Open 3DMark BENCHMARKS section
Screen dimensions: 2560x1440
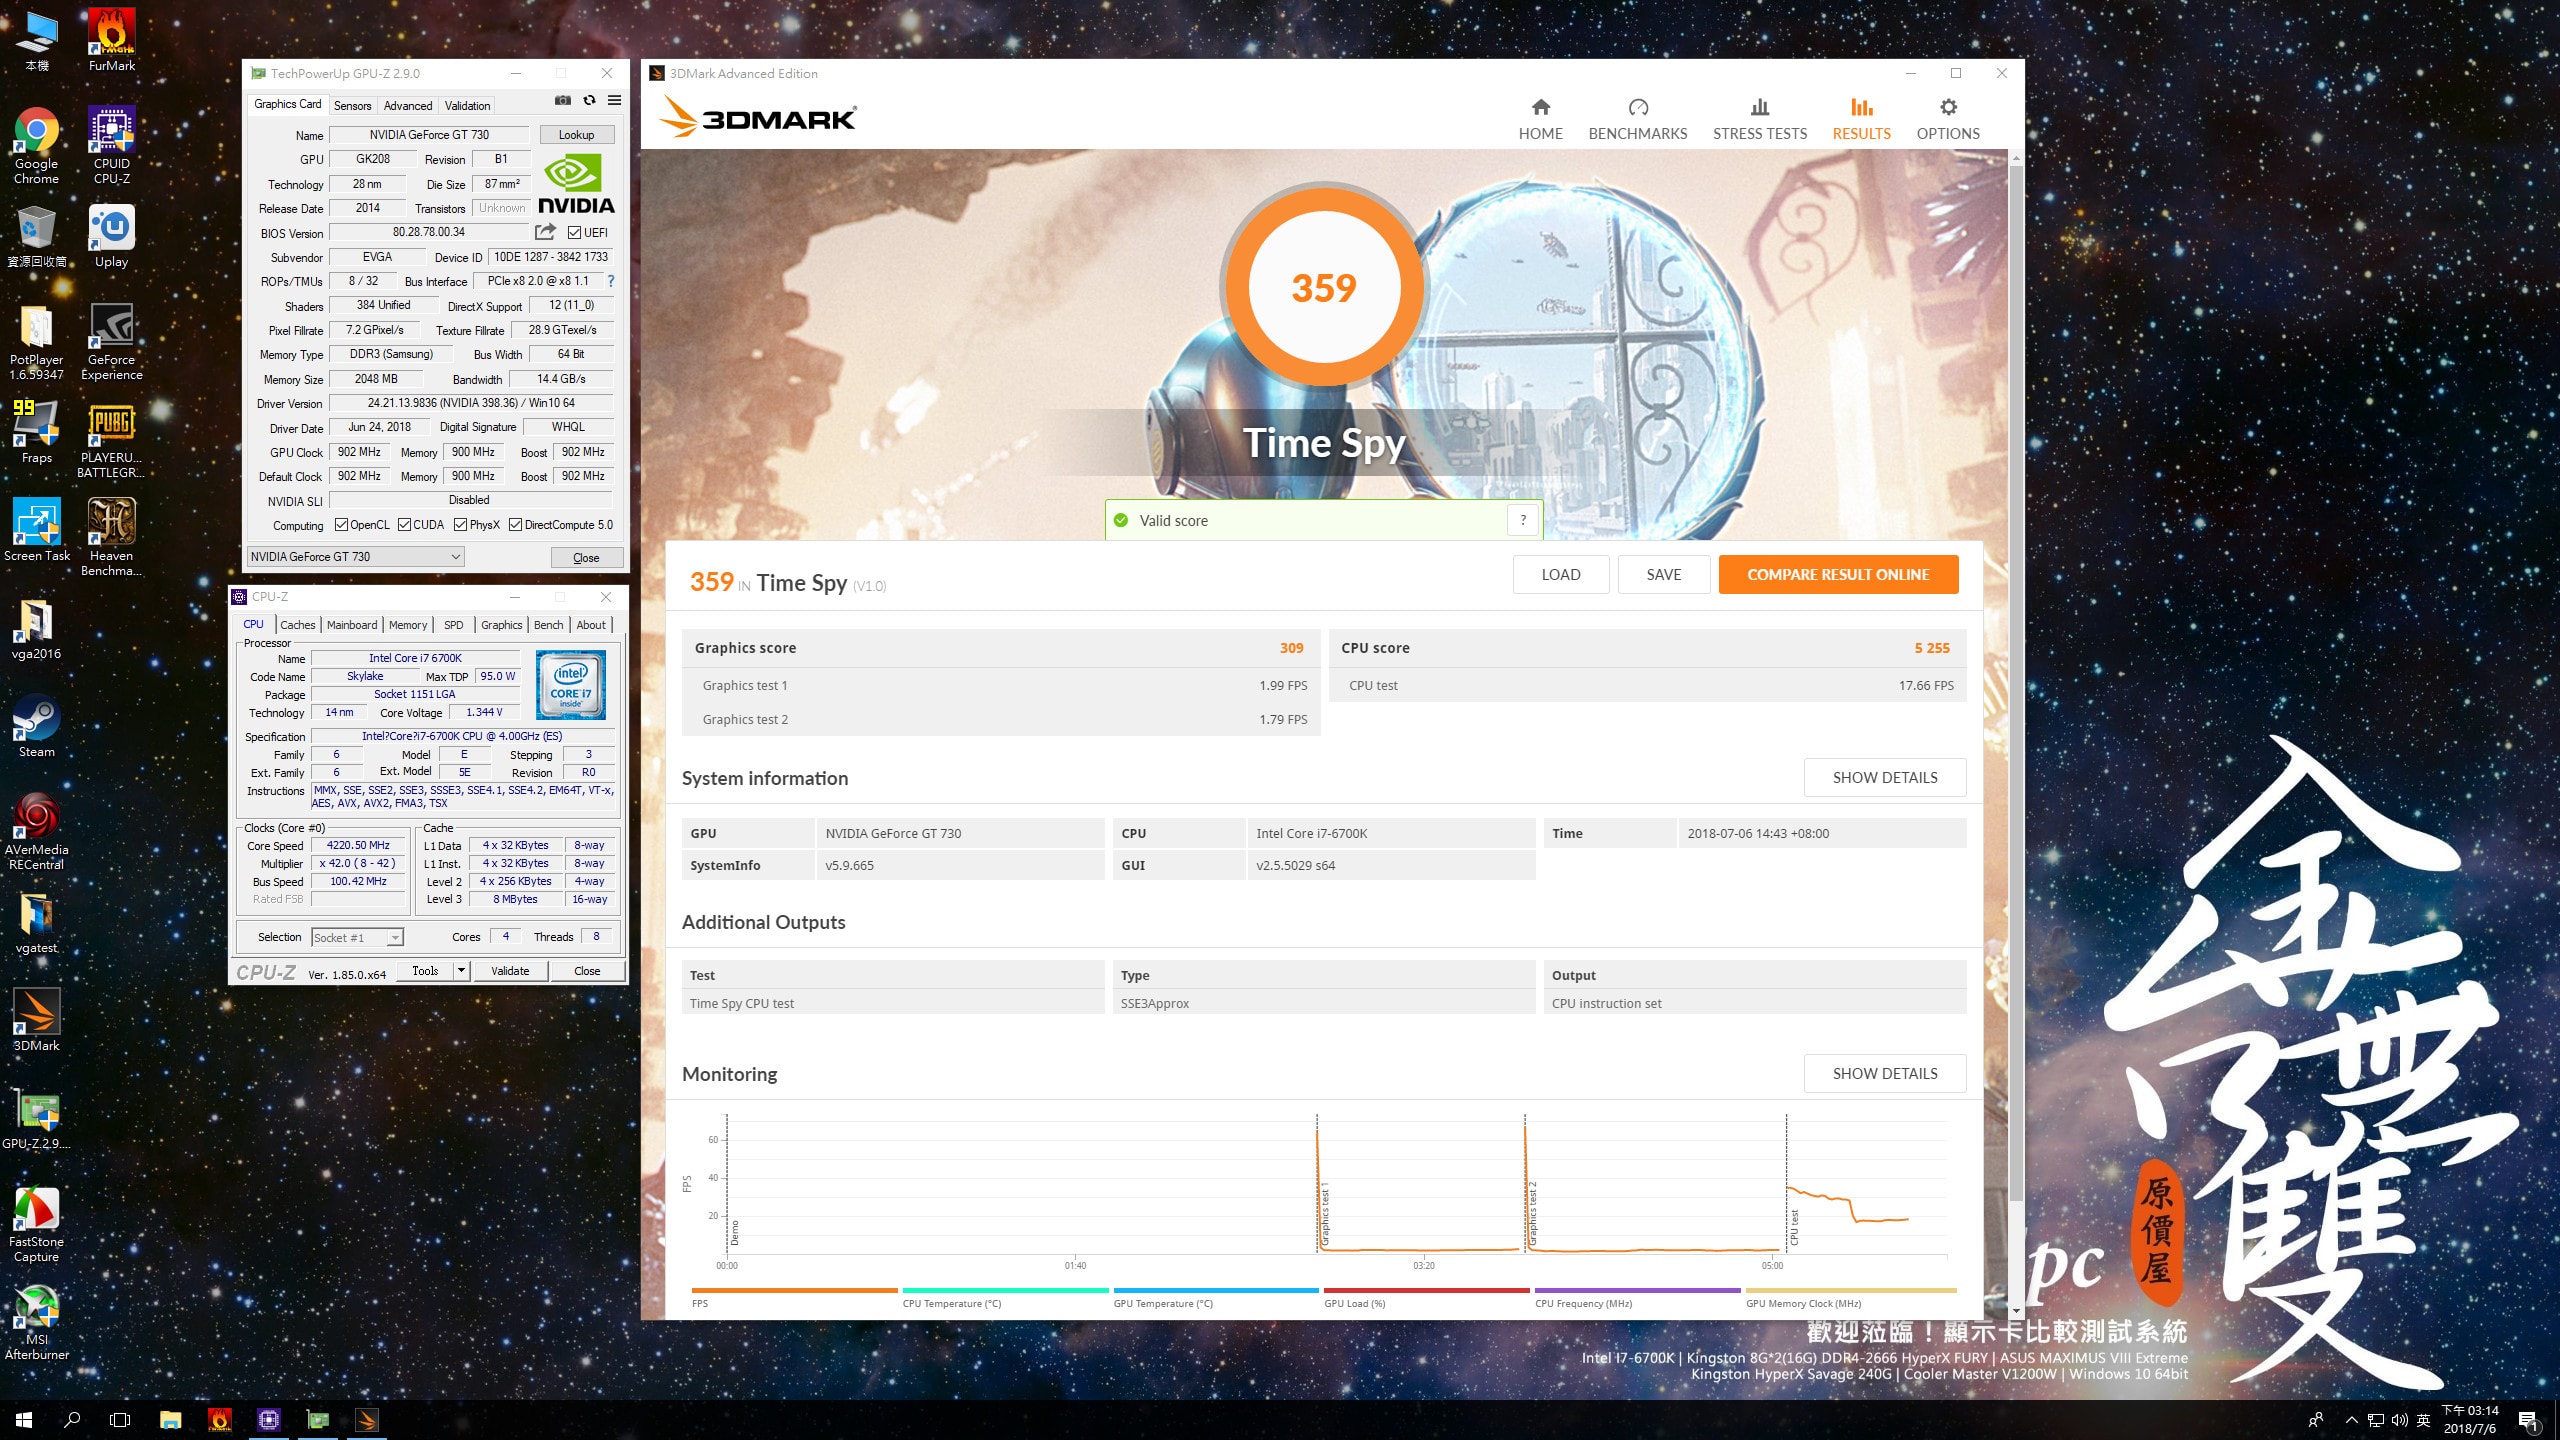tap(1638, 119)
